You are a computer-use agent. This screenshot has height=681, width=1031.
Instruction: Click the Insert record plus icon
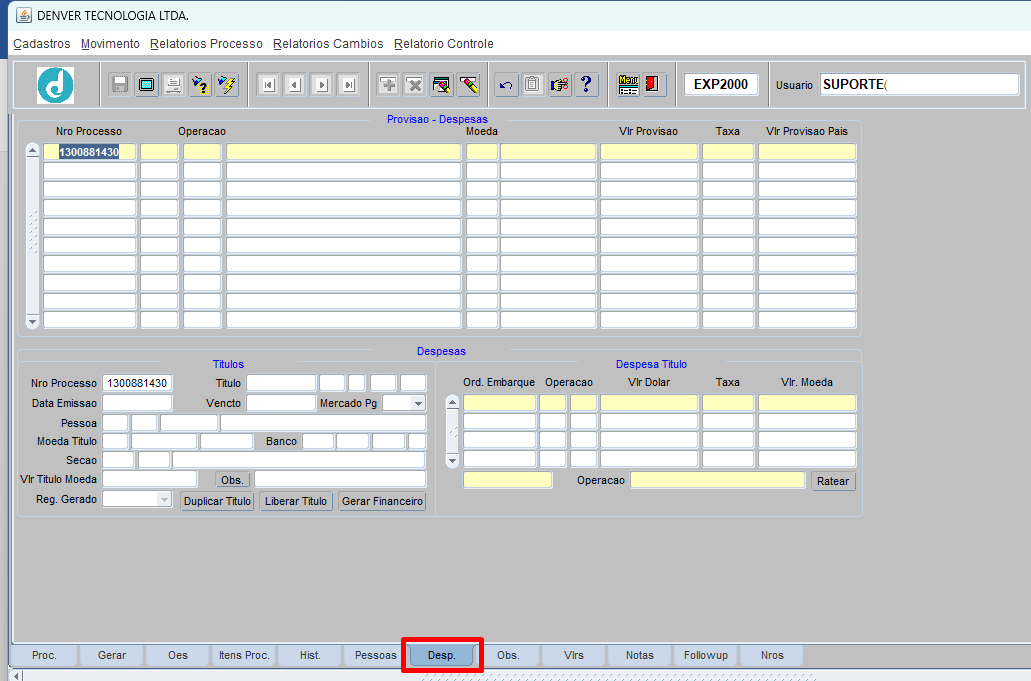388,85
